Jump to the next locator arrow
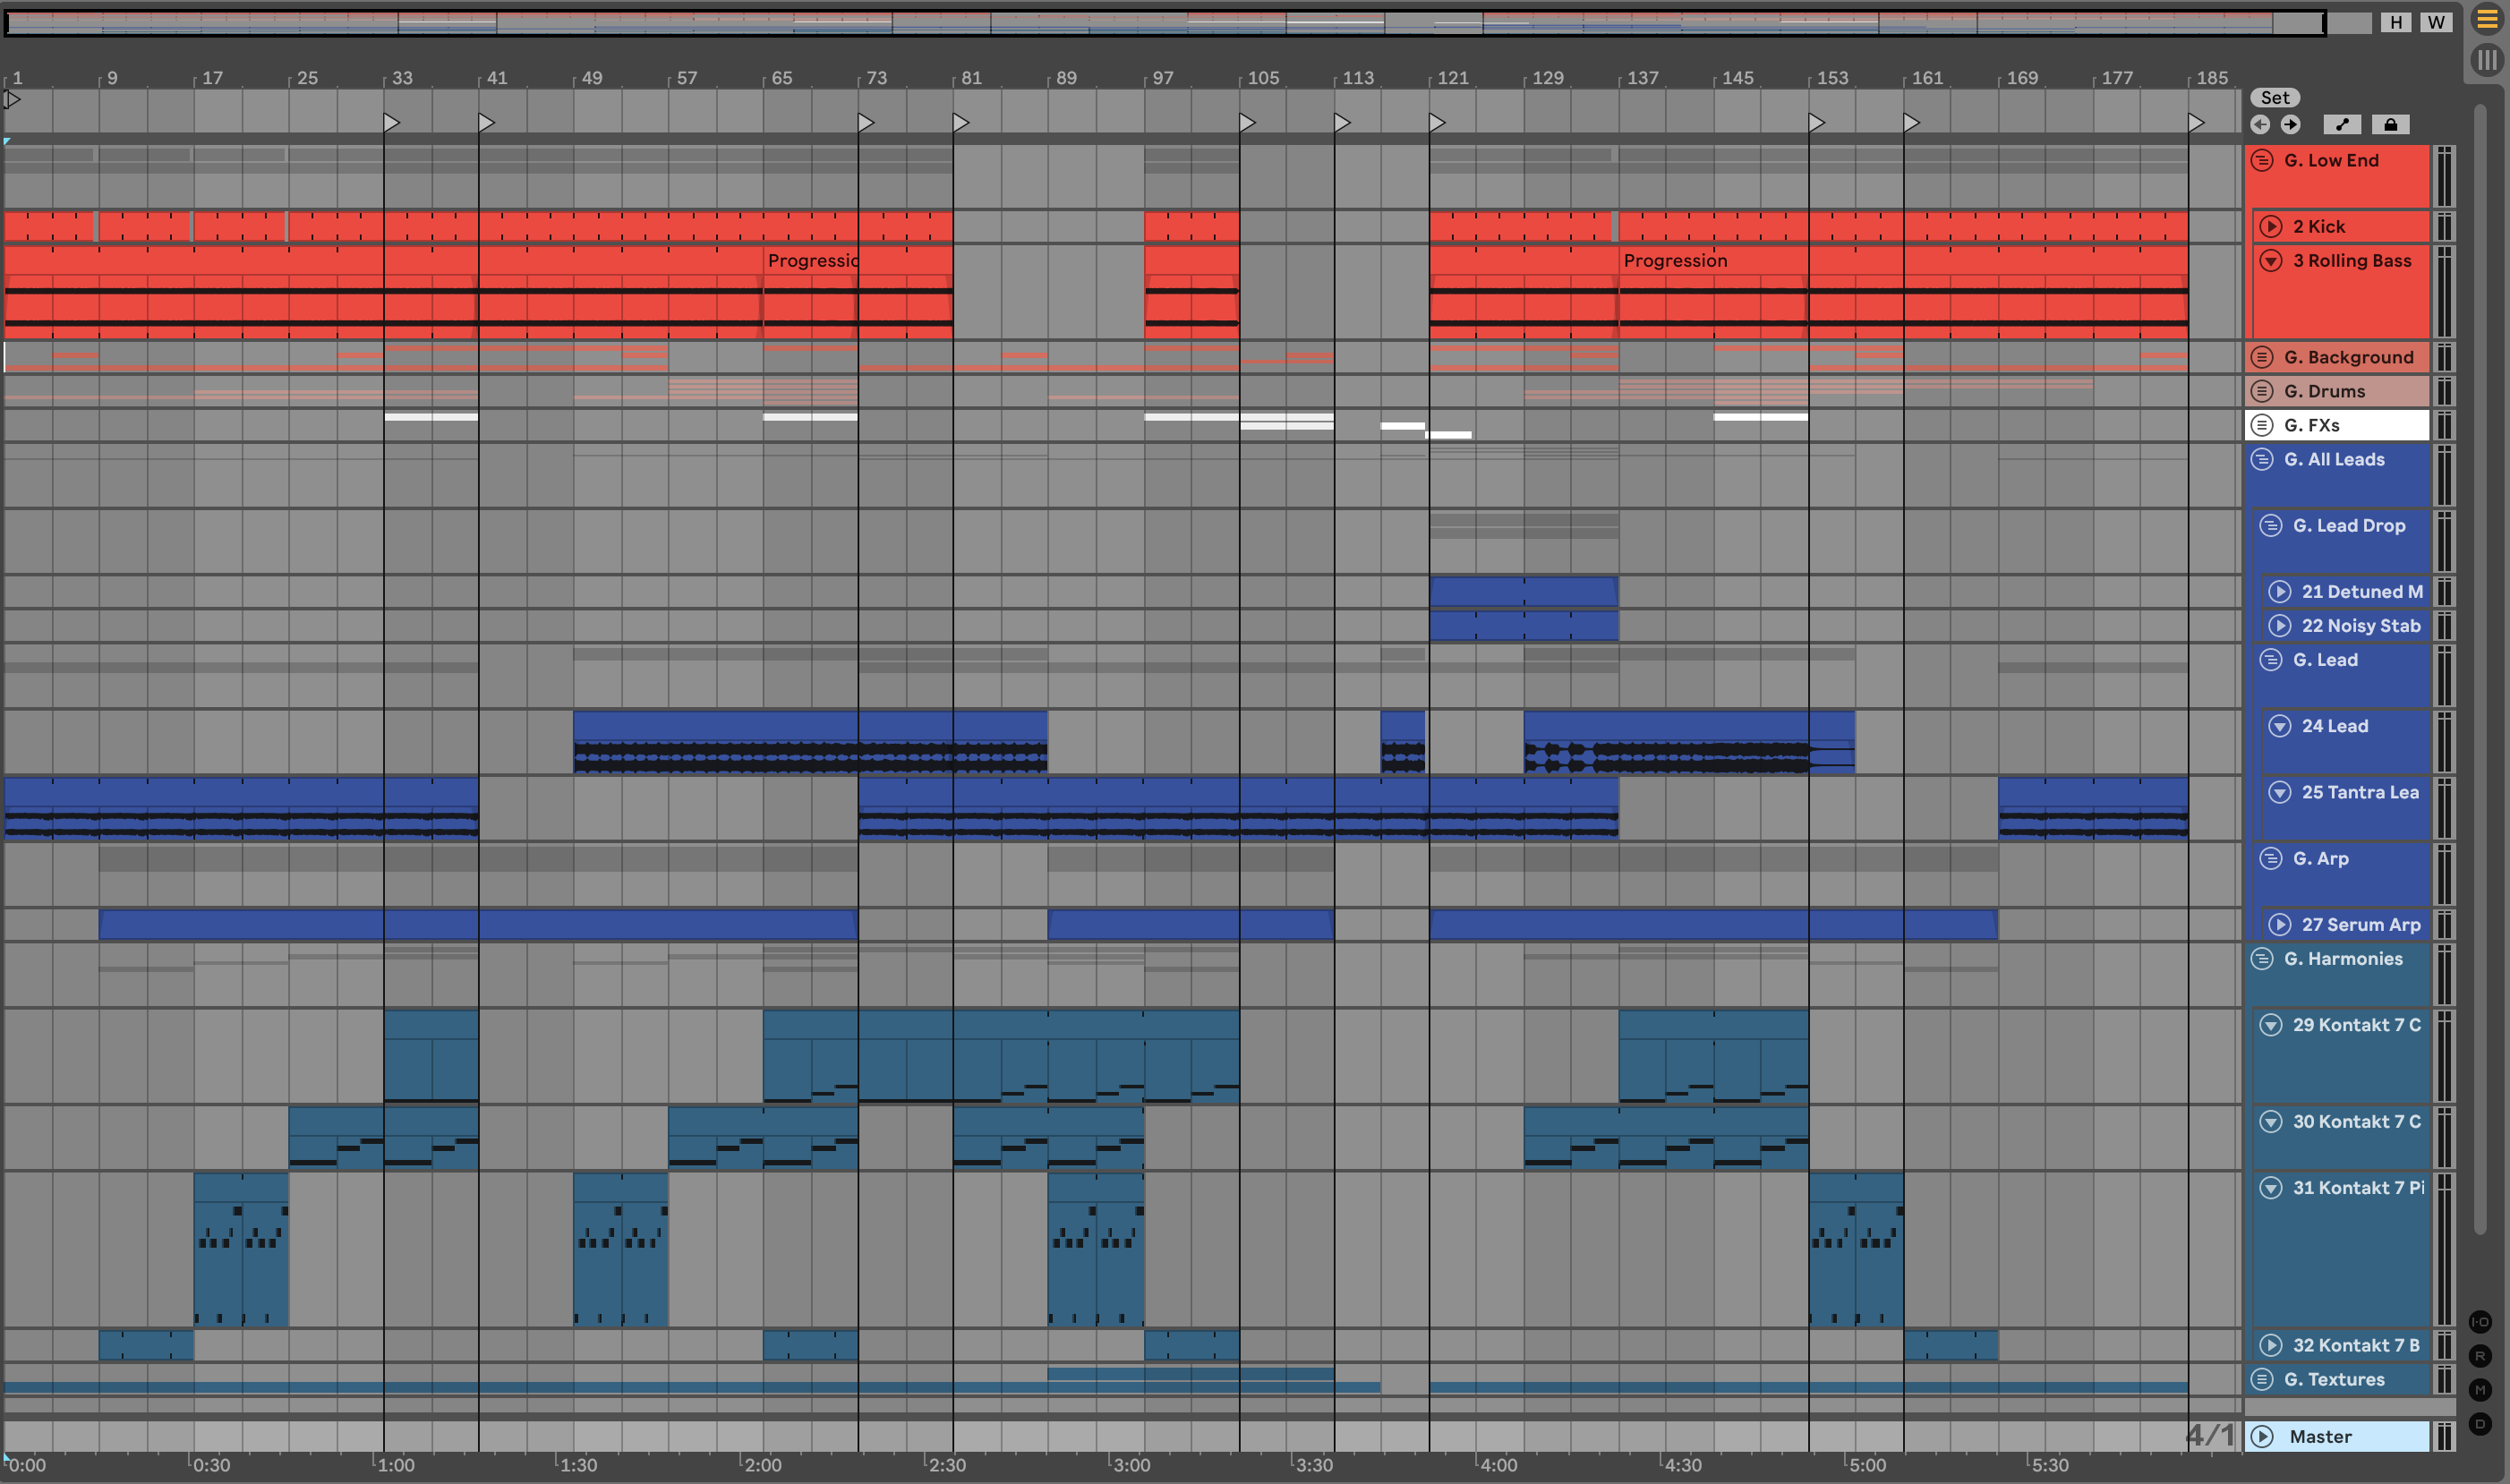Screen dimensions: 2510x1484 click(2290, 125)
